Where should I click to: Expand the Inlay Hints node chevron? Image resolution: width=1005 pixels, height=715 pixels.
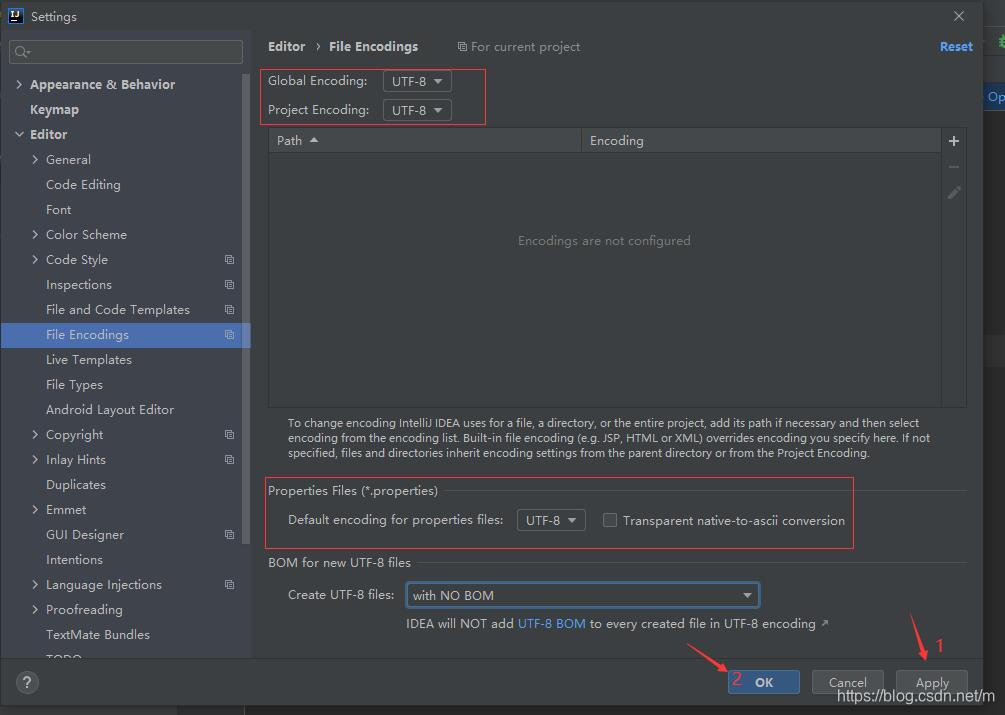point(35,459)
